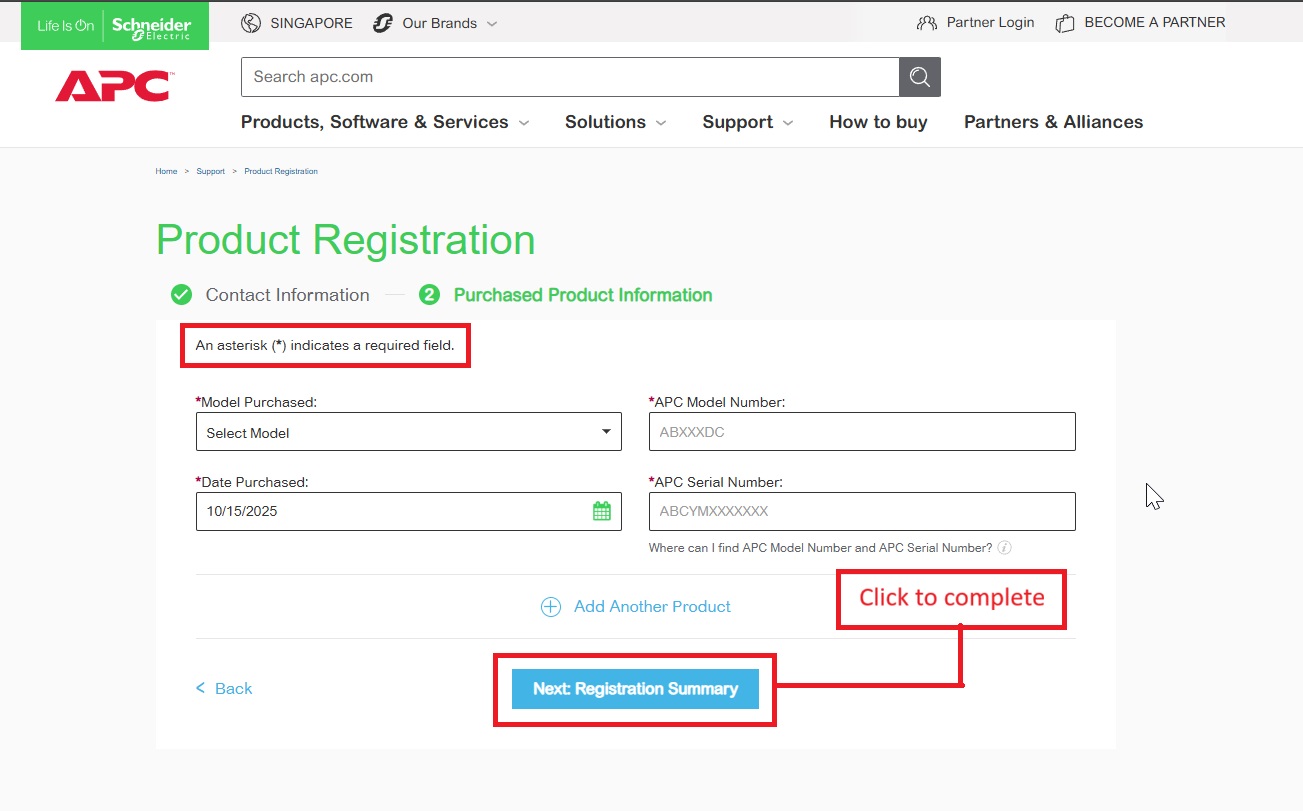
Task: Open the How to buy page
Action: point(878,122)
